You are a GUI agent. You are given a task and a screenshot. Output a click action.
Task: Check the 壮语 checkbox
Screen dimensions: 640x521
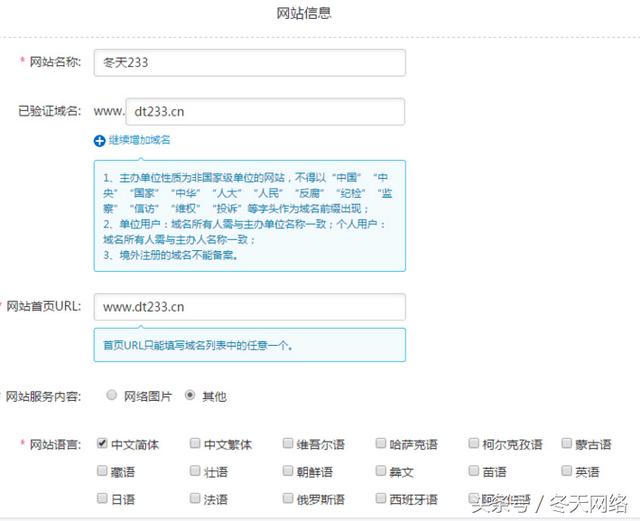pos(196,471)
